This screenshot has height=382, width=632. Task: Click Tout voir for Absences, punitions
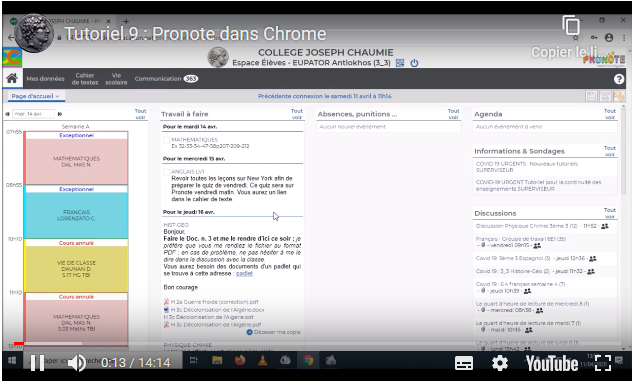453,114
